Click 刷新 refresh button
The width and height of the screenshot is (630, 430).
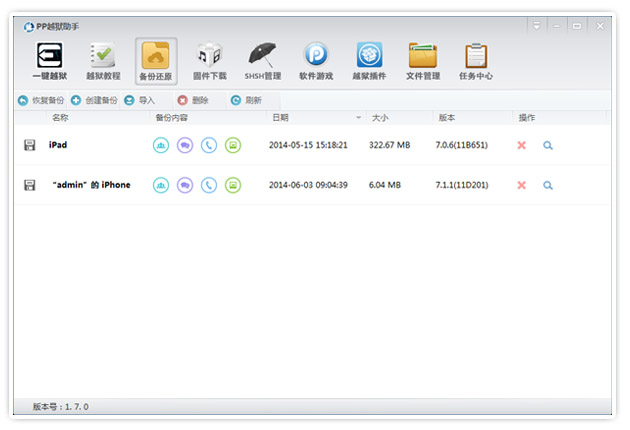click(x=246, y=100)
